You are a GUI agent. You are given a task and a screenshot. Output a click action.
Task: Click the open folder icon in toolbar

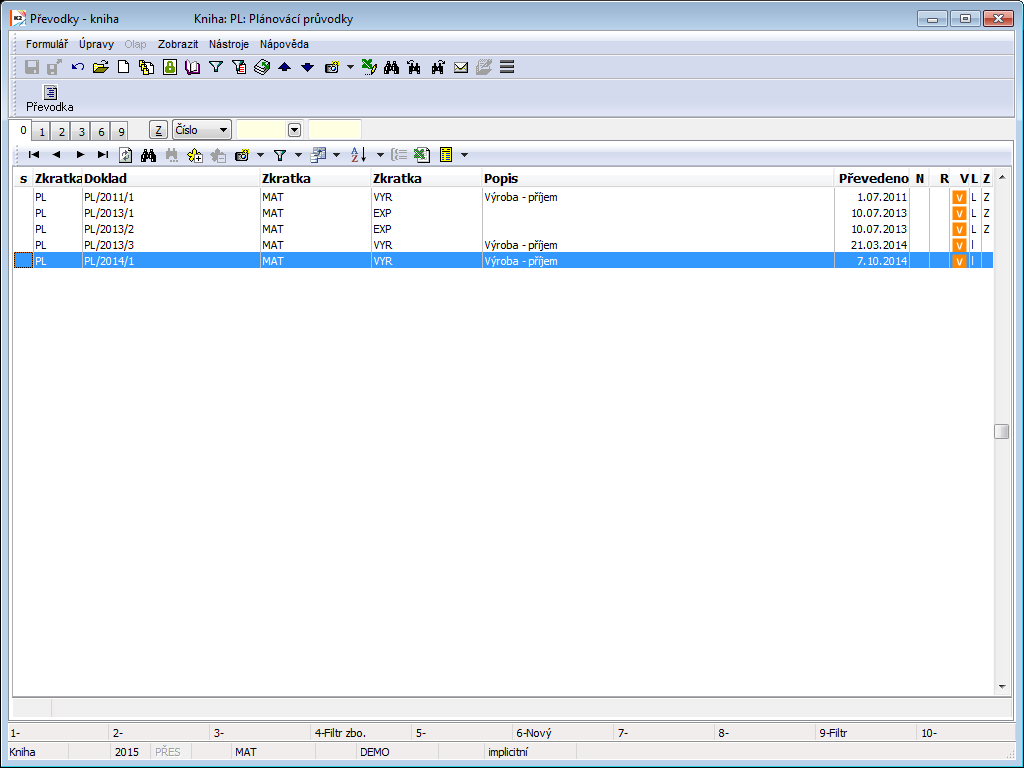click(x=100, y=67)
